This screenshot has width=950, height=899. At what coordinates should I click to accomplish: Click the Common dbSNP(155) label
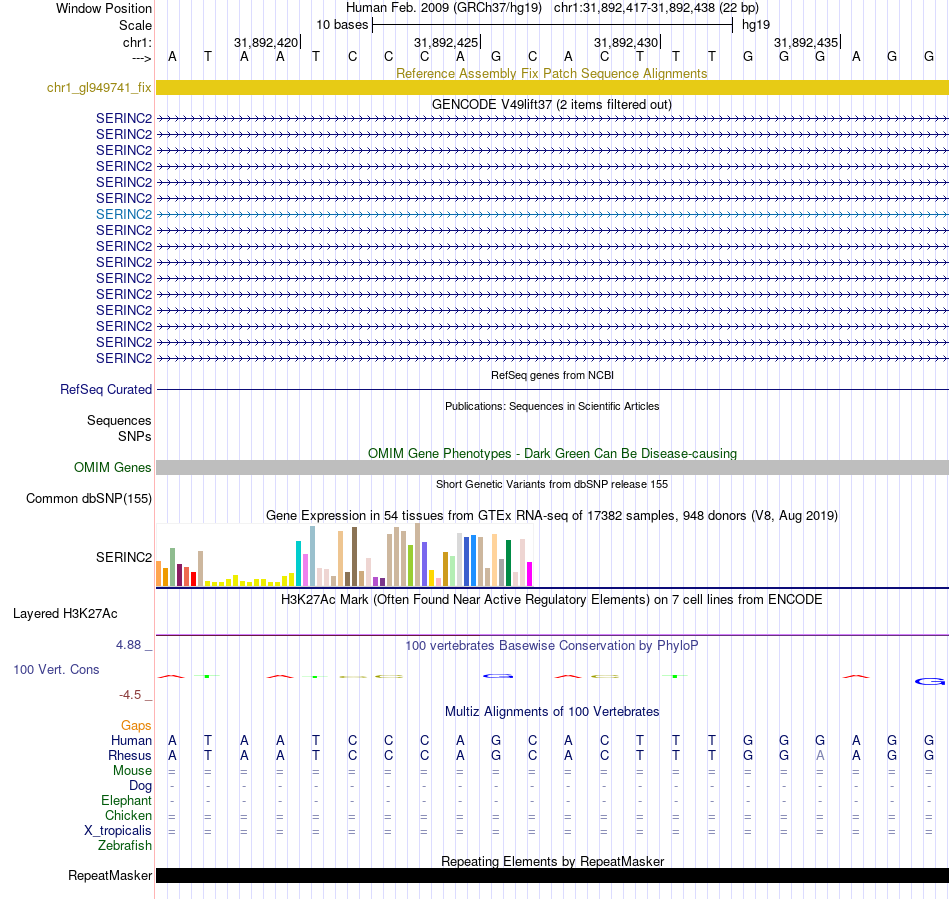(88, 499)
